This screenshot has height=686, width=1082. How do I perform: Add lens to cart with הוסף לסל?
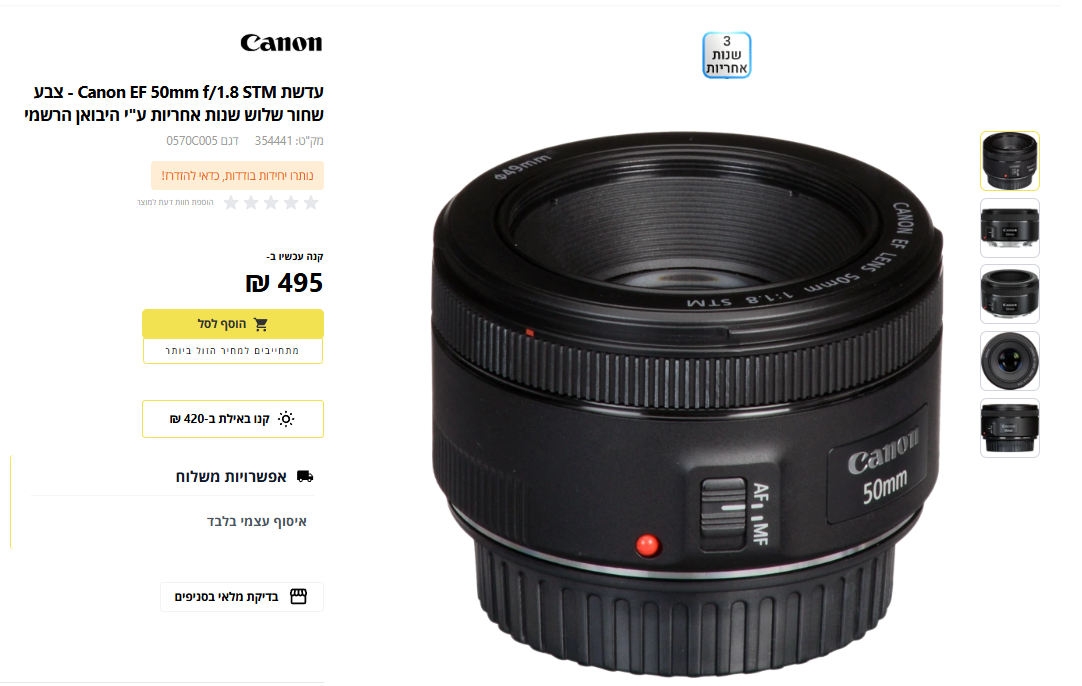(233, 324)
